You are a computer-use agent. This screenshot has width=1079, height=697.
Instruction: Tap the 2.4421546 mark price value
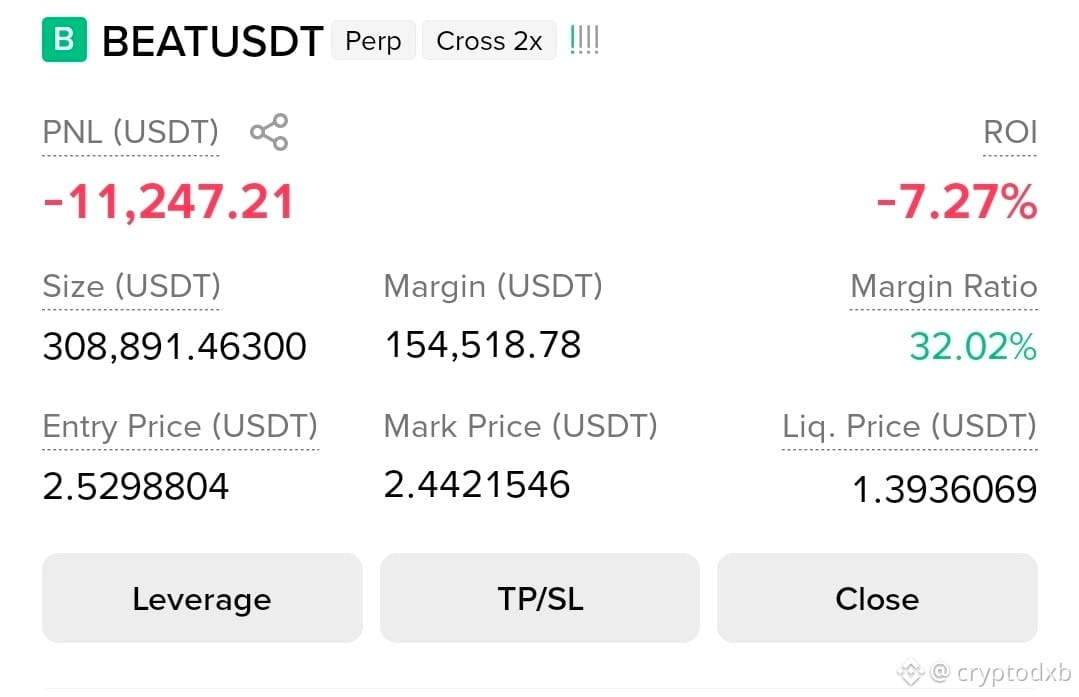click(x=477, y=484)
